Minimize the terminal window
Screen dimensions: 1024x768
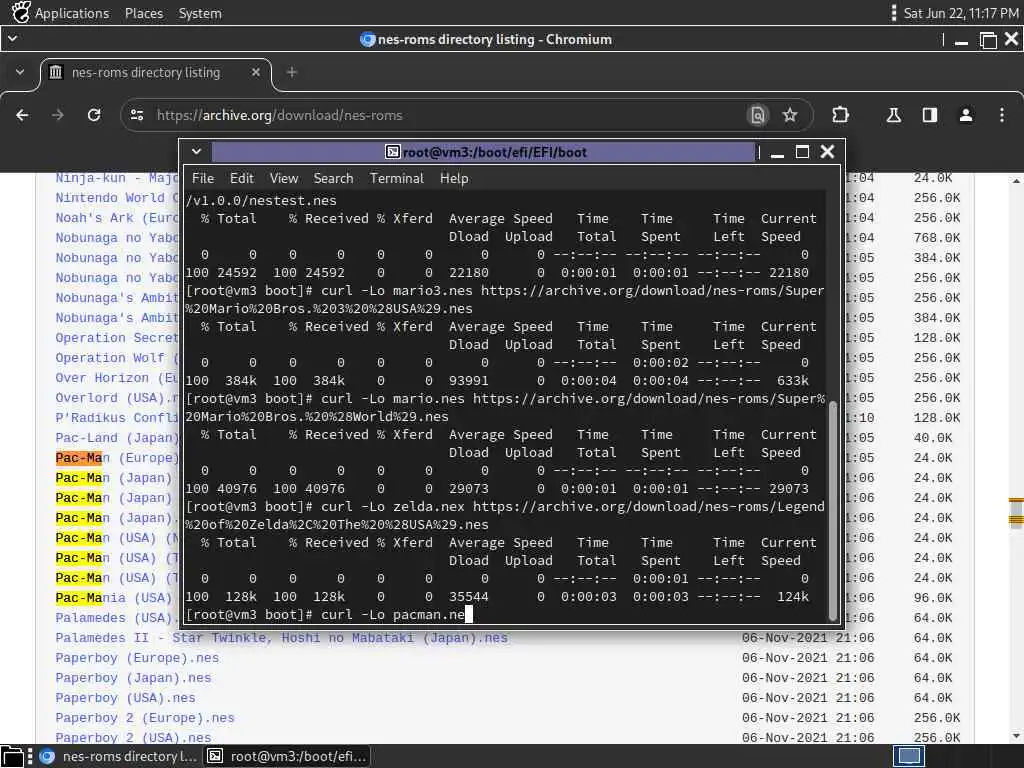pos(777,153)
